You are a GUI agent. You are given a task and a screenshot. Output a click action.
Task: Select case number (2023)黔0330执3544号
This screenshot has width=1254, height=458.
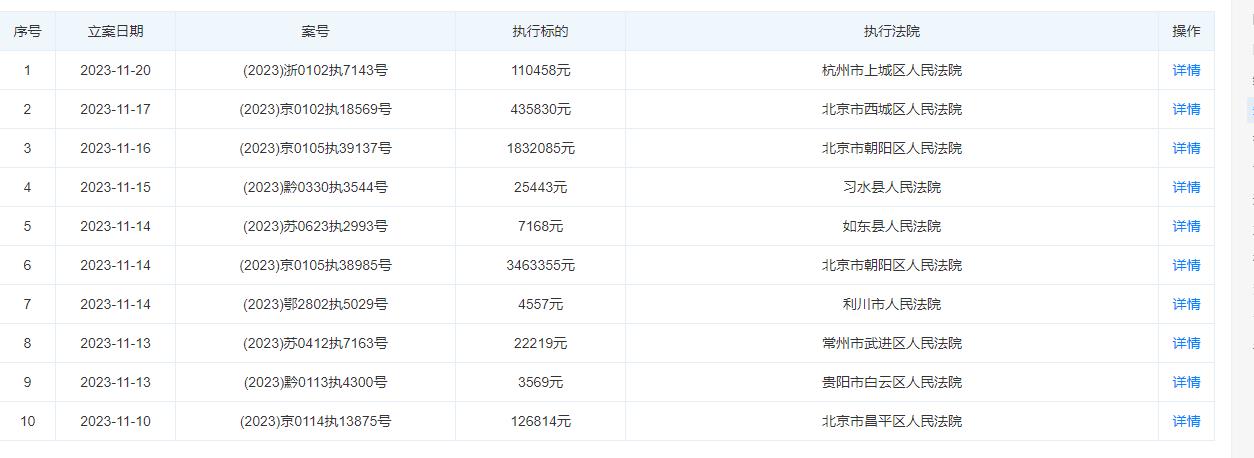pyautogui.click(x=315, y=187)
